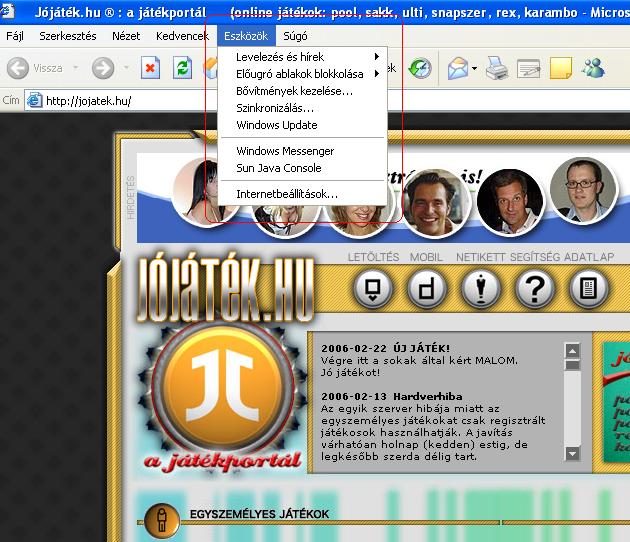This screenshot has width=630, height=542.
Task: Open the Mail button dropdown arrow
Action: [474, 68]
